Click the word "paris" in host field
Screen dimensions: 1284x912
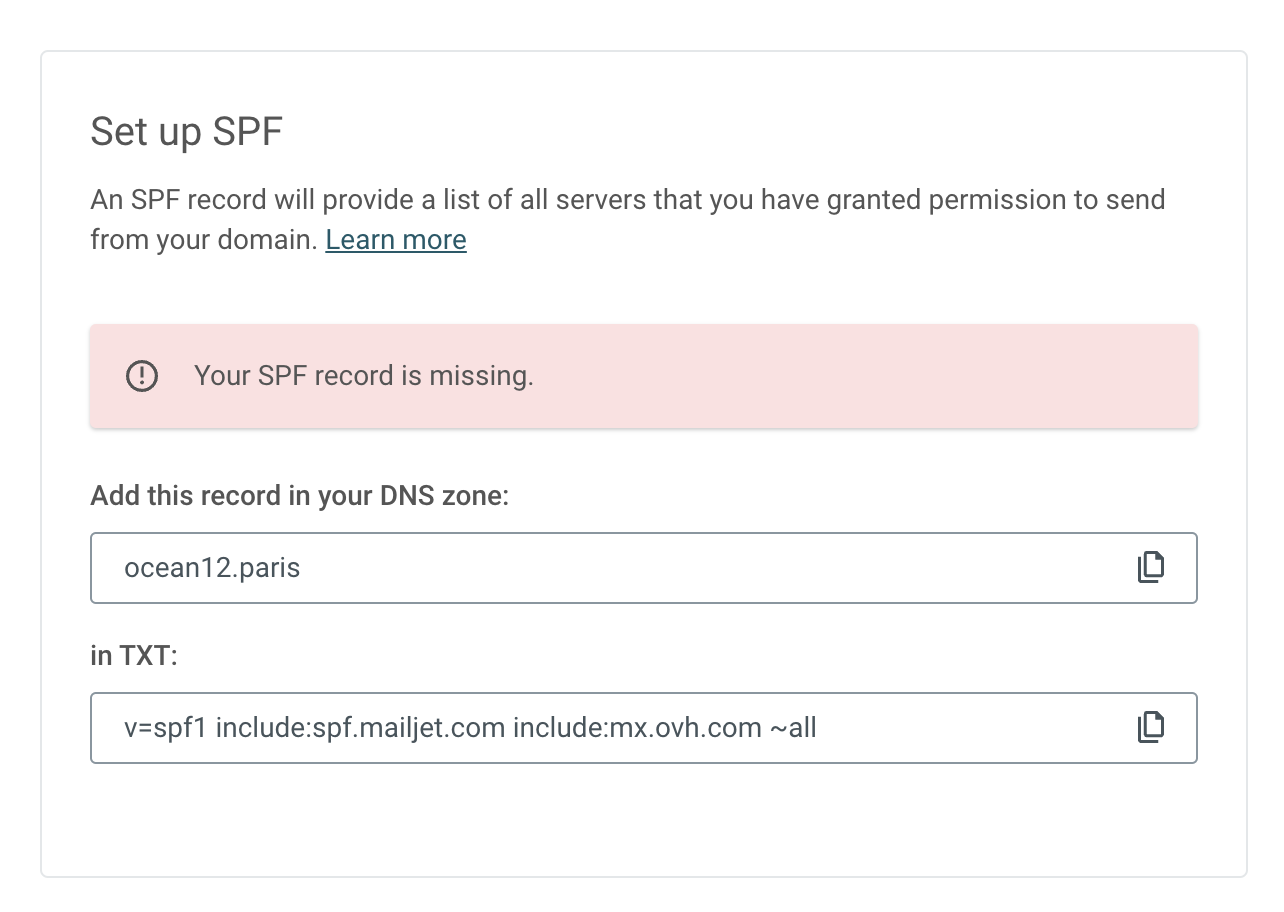(x=271, y=568)
